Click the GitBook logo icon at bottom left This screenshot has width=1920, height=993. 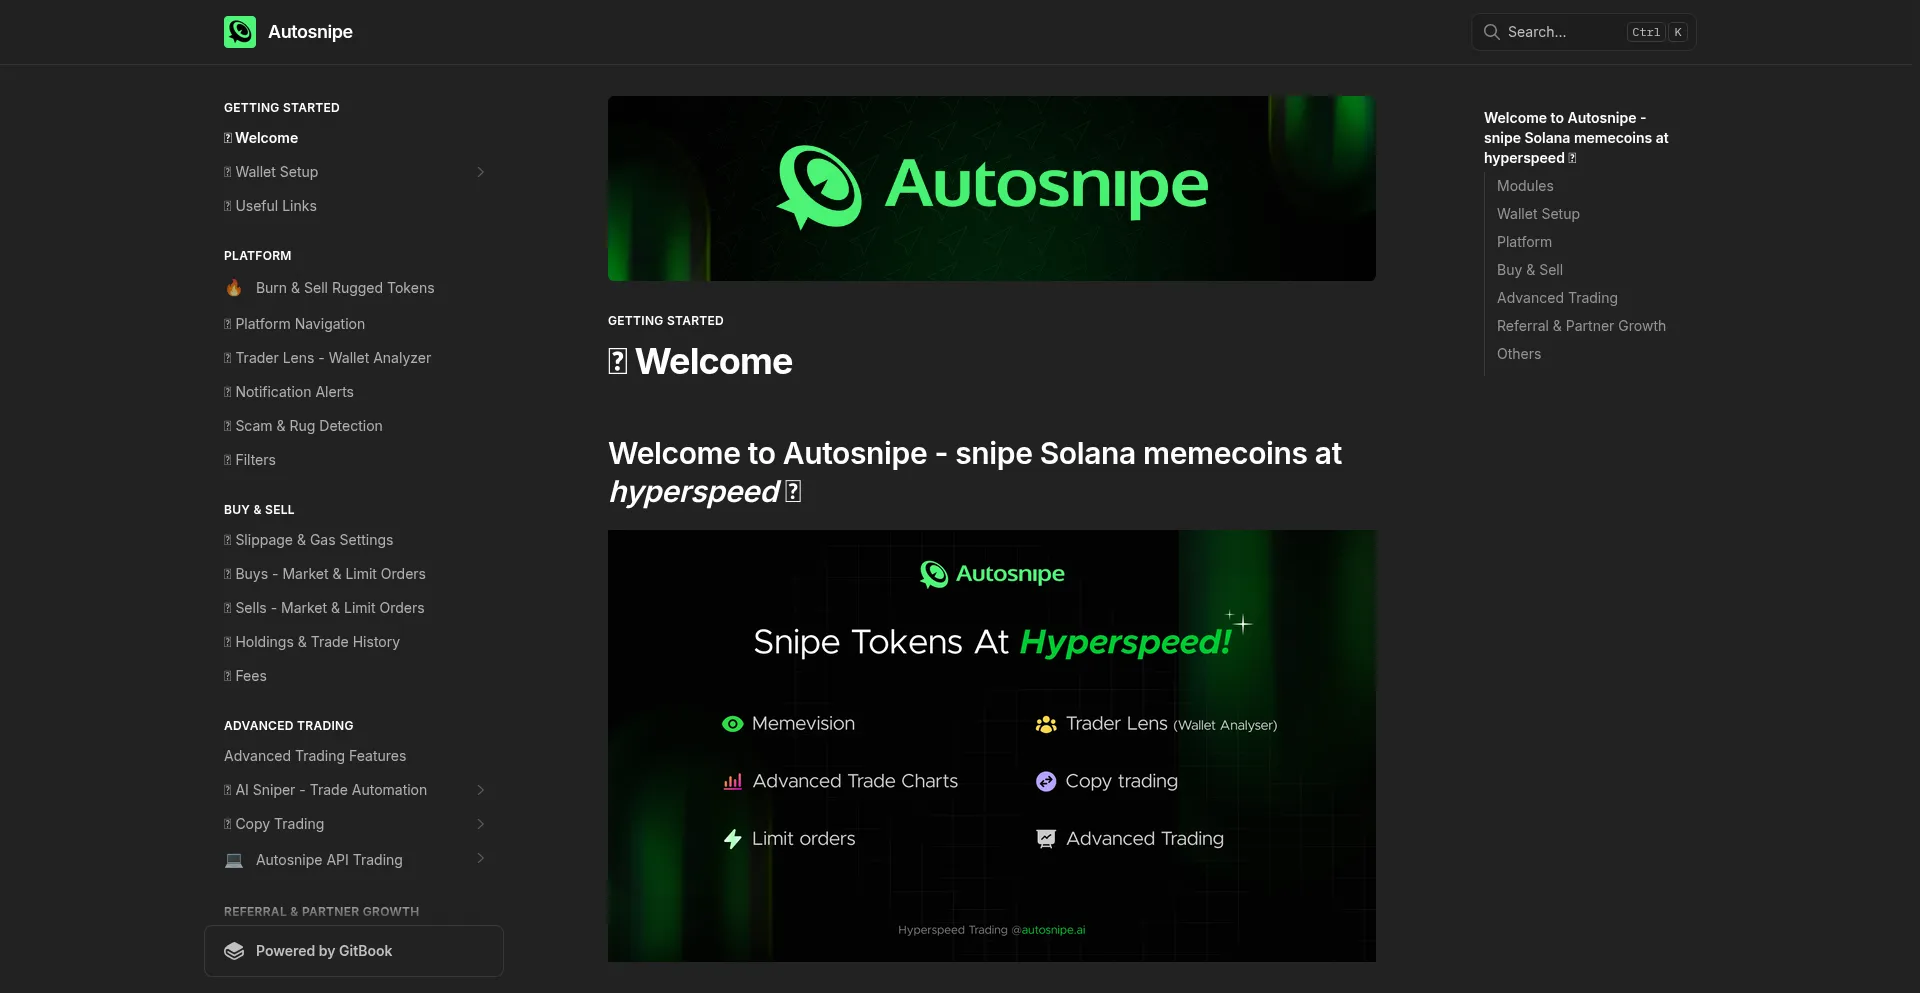233,951
